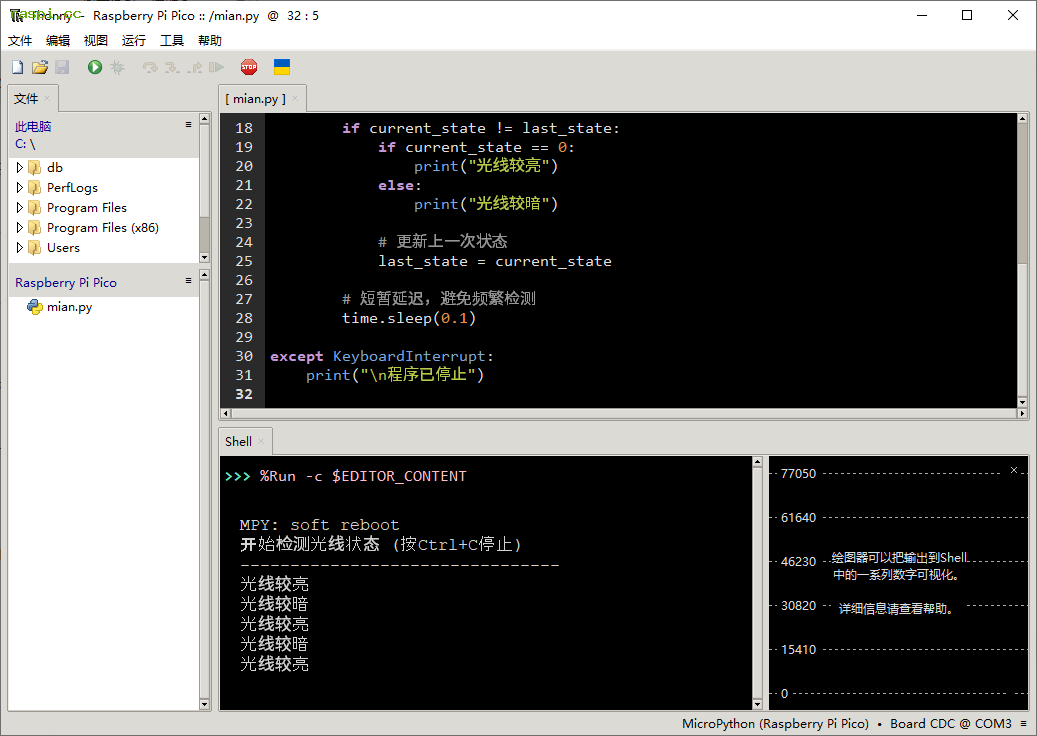Expand the Users folder node
This screenshot has width=1037, height=736.
pos(20,248)
